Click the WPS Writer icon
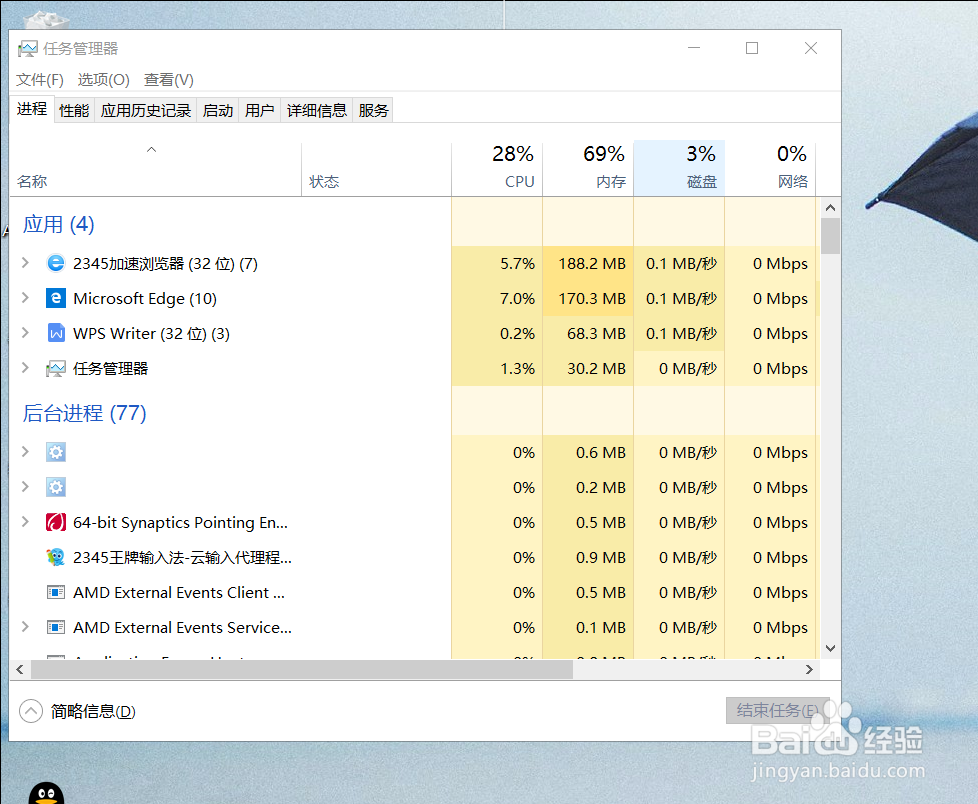Screen dimensions: 978x804 pos(56,333)
